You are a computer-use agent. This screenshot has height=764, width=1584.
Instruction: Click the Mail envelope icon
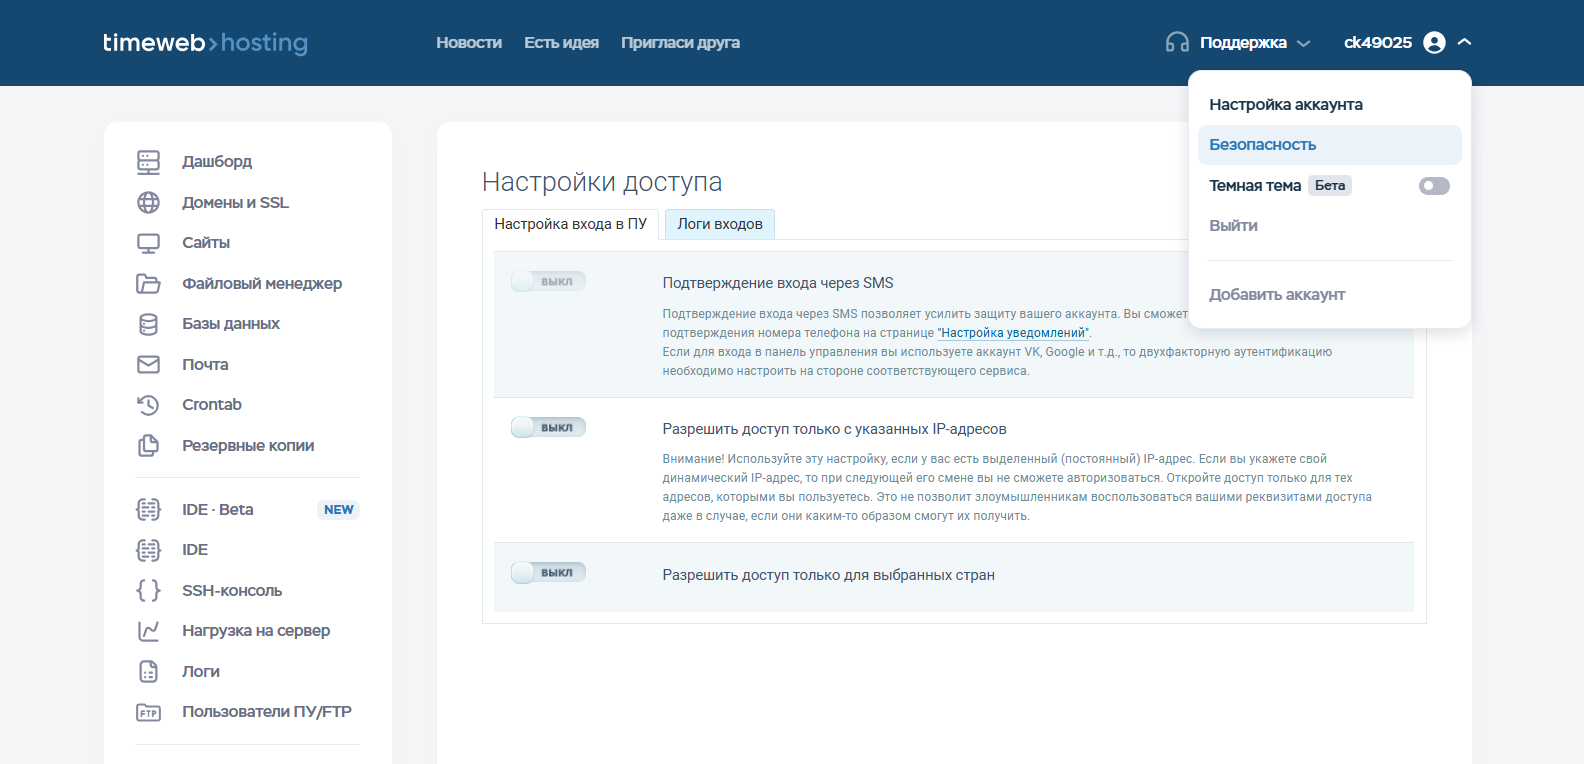pos(148,365)
